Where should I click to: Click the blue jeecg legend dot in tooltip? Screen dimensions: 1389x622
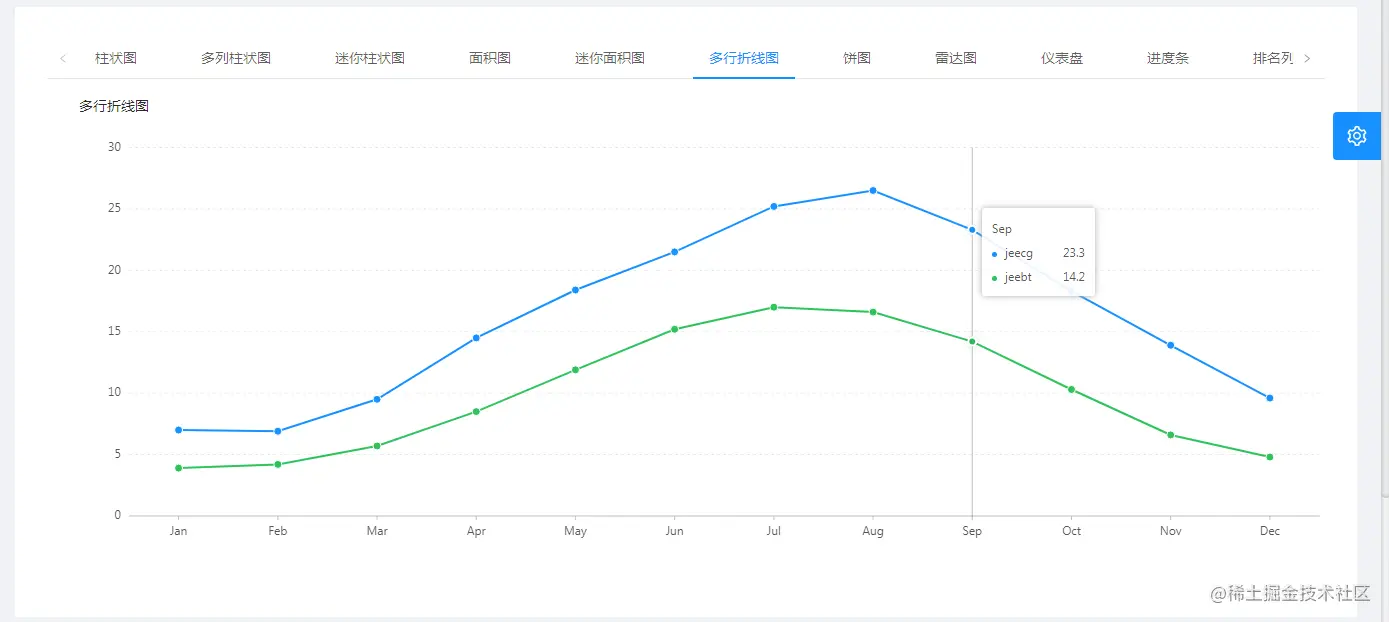point(992,253)
